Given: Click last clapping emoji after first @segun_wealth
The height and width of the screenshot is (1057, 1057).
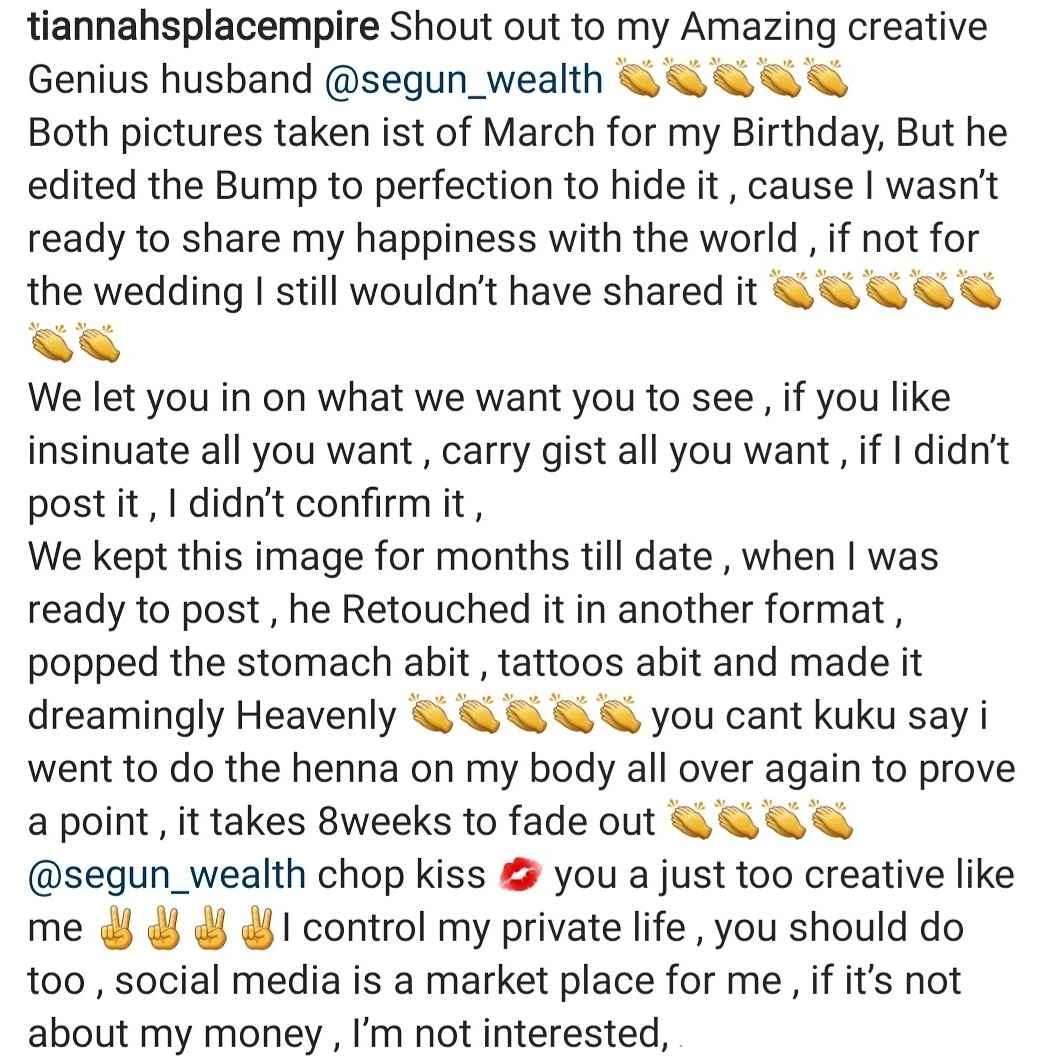Looking at the screenshot, I should 827,78.
